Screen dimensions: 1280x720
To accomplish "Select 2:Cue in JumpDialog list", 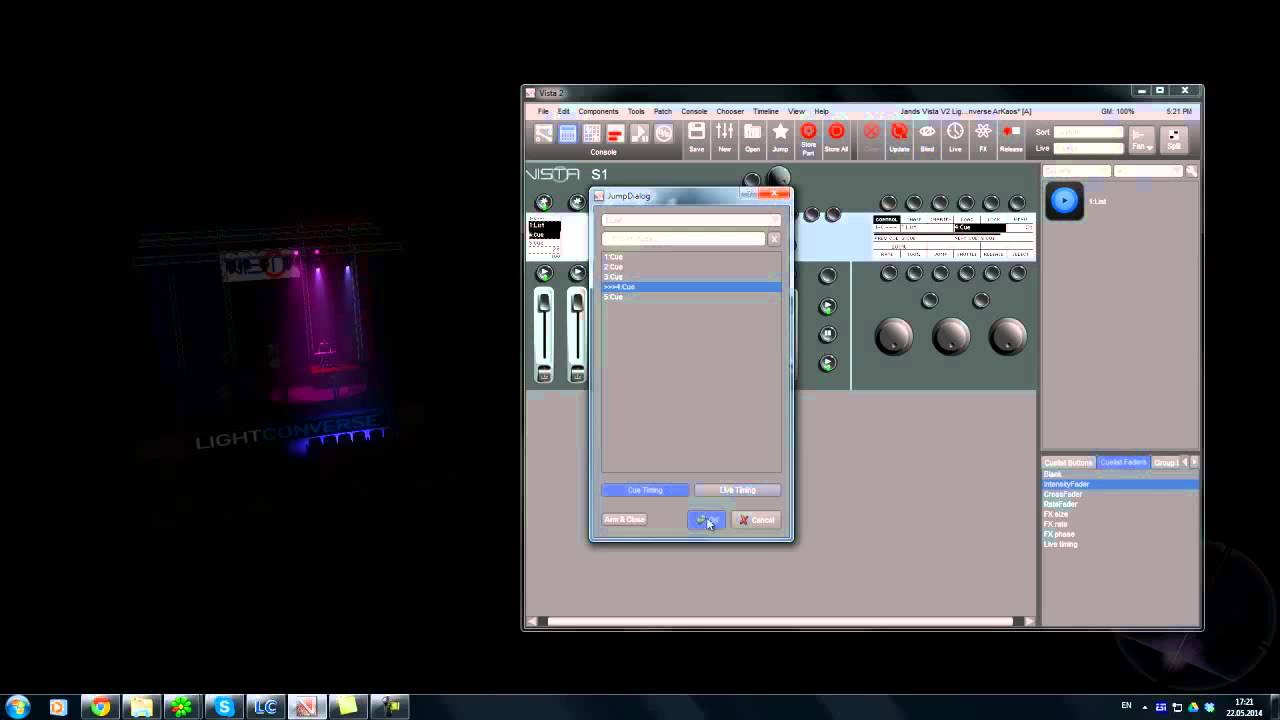I will pyautogui.click(x=691, y=267).
